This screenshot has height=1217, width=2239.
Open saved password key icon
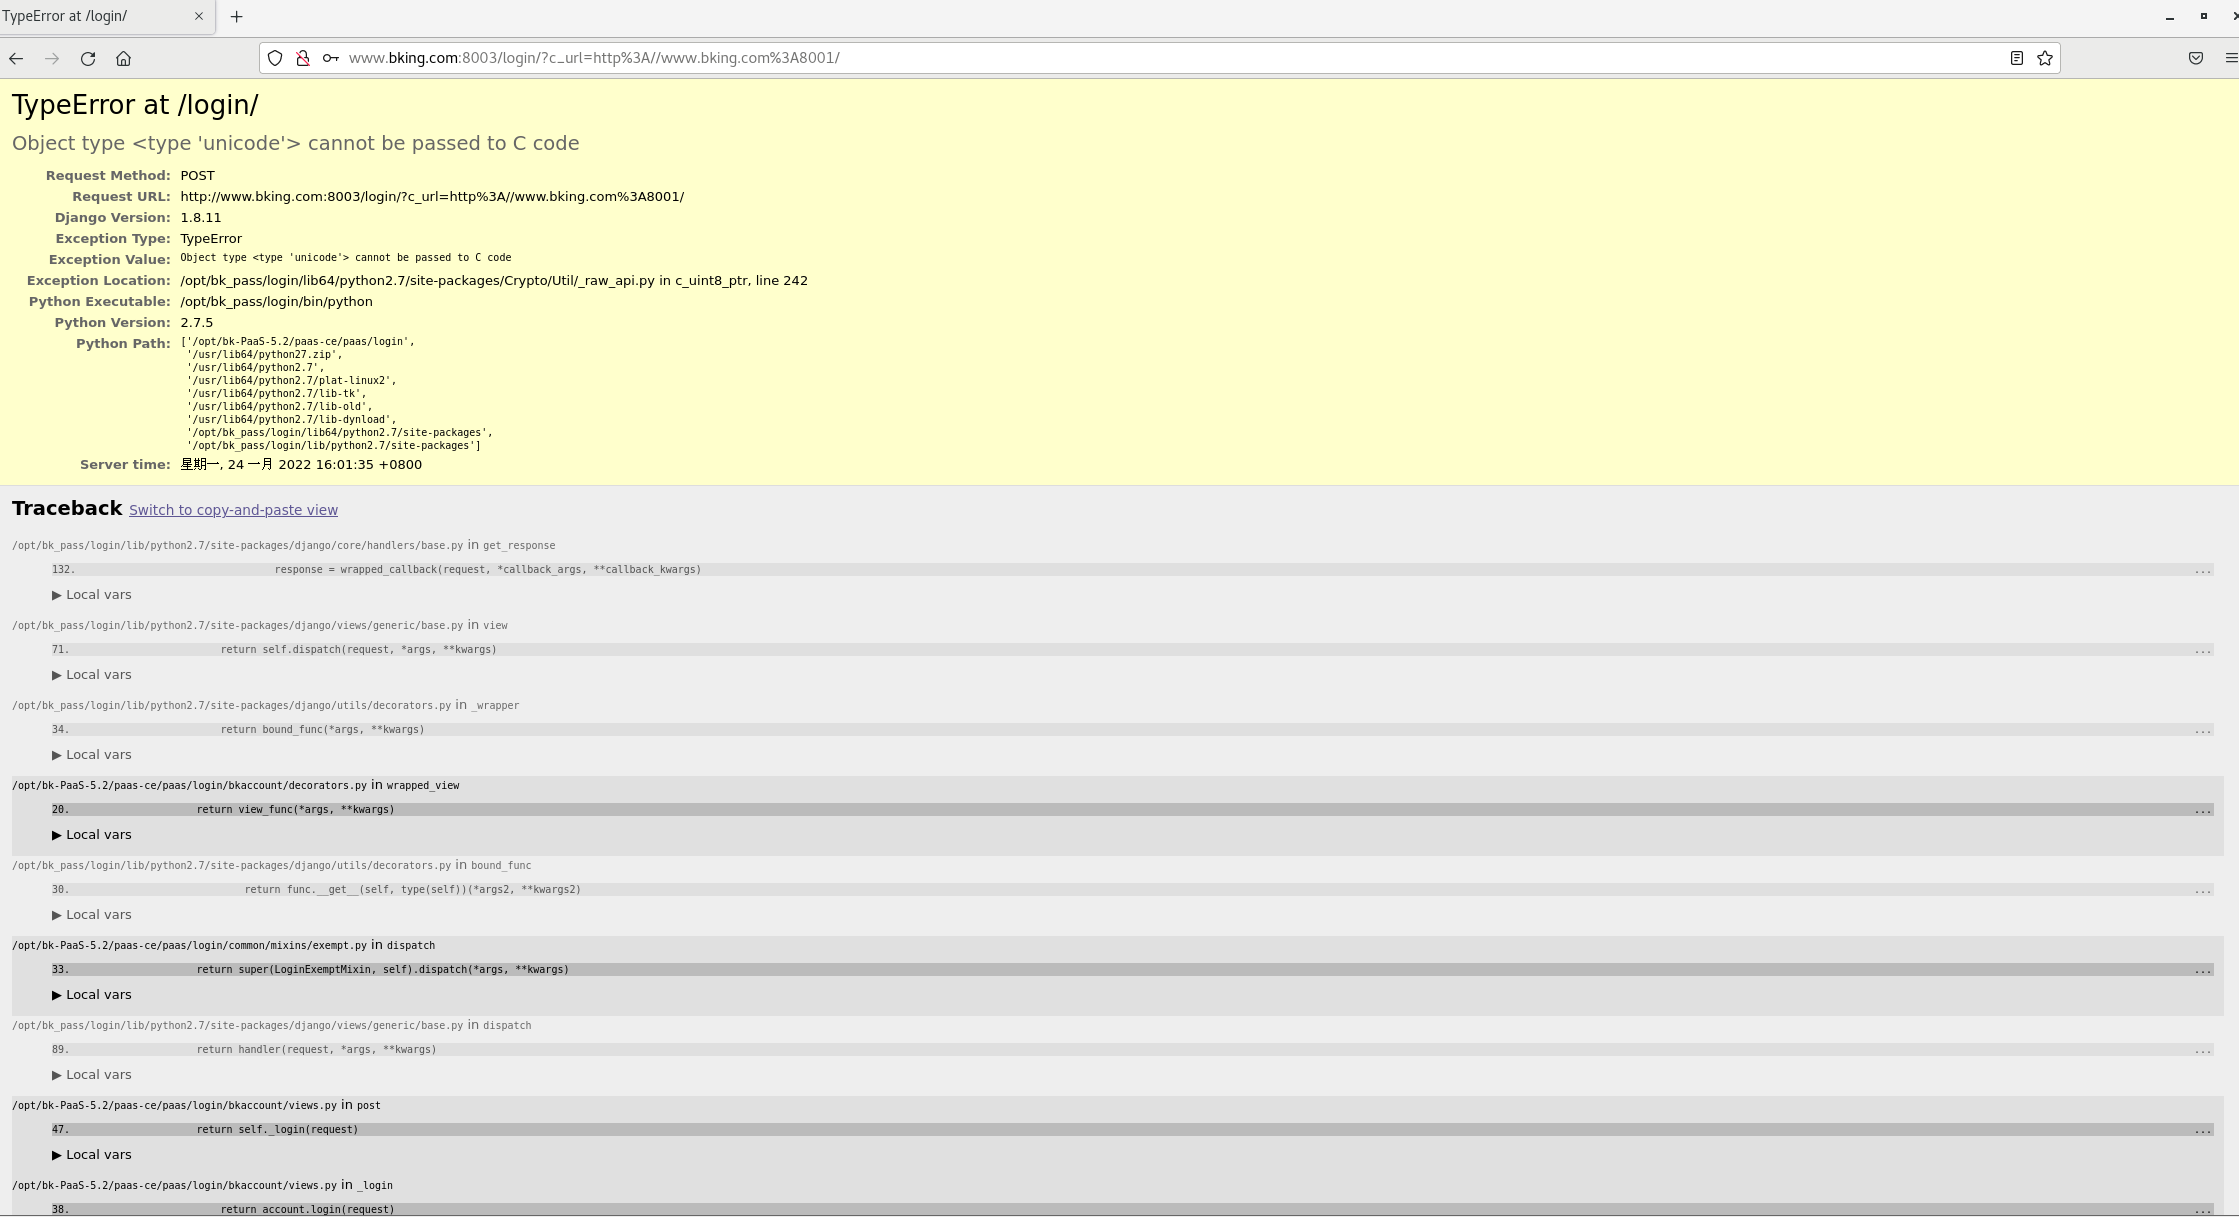(330, 58)
